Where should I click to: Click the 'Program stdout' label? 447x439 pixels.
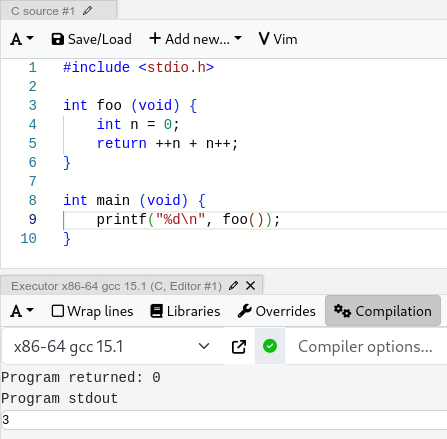point(59,398)
